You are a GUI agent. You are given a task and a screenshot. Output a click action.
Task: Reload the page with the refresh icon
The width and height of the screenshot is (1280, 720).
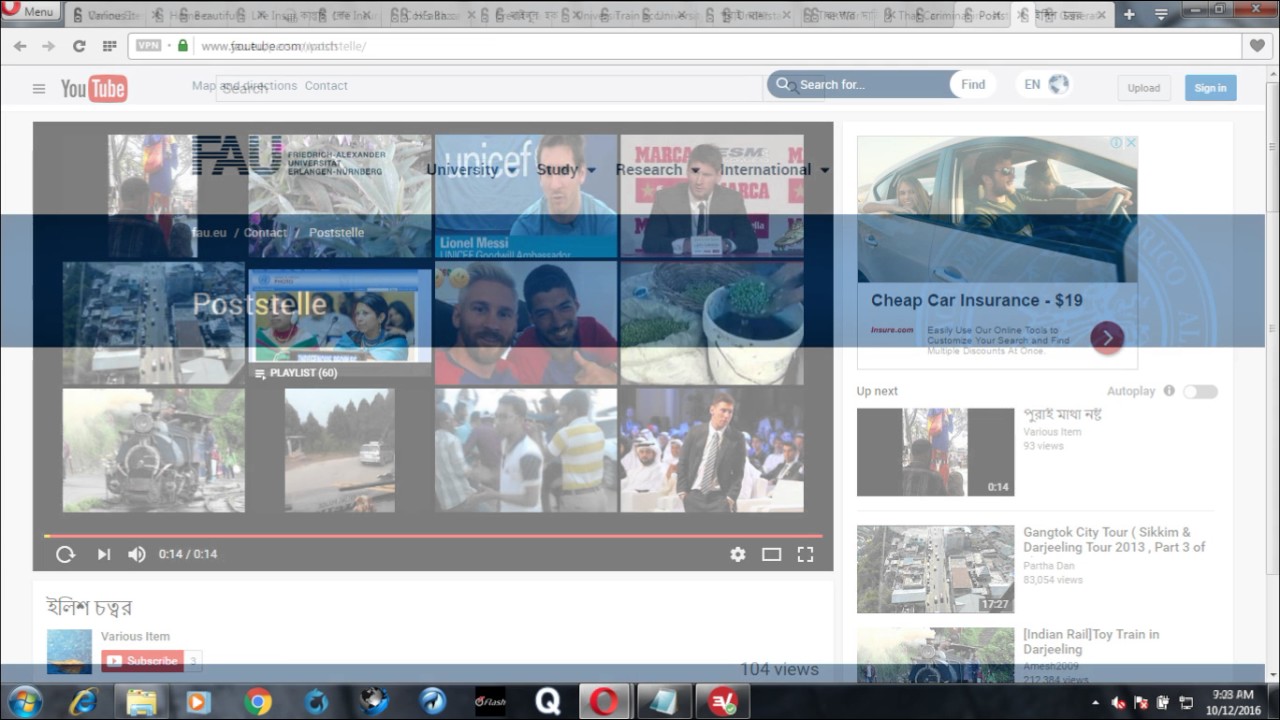[79, 46]
